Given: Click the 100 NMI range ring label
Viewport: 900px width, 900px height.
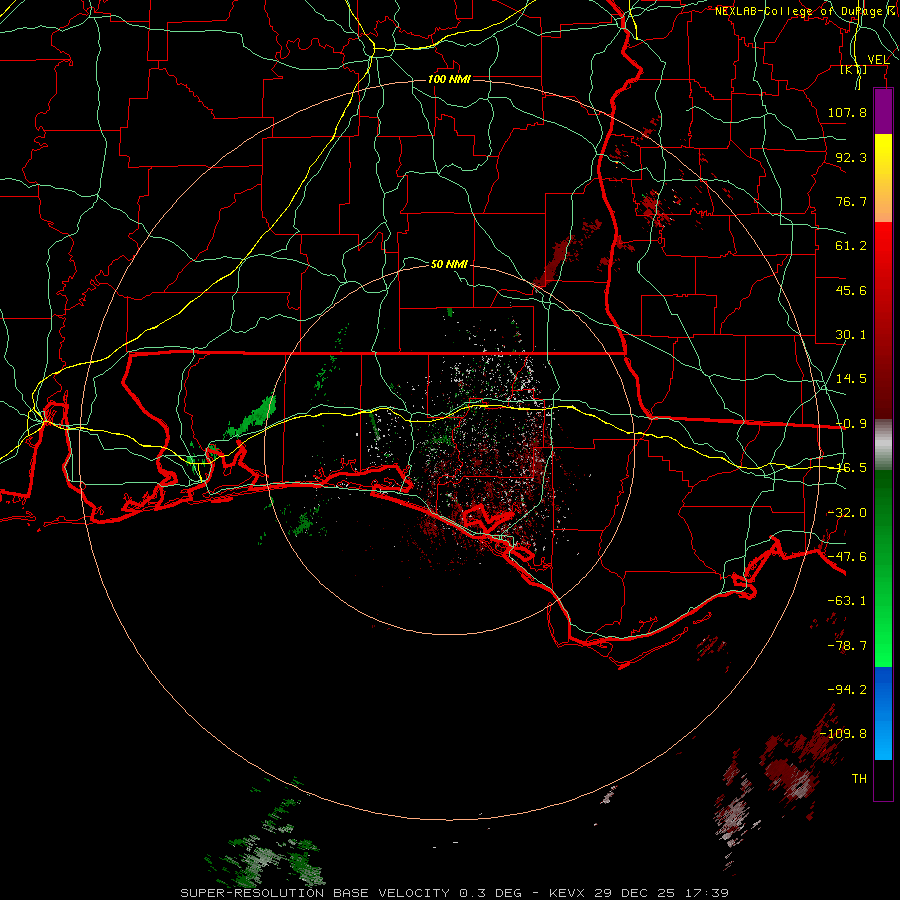Looking at the screenshot, I should pos(449,79).
